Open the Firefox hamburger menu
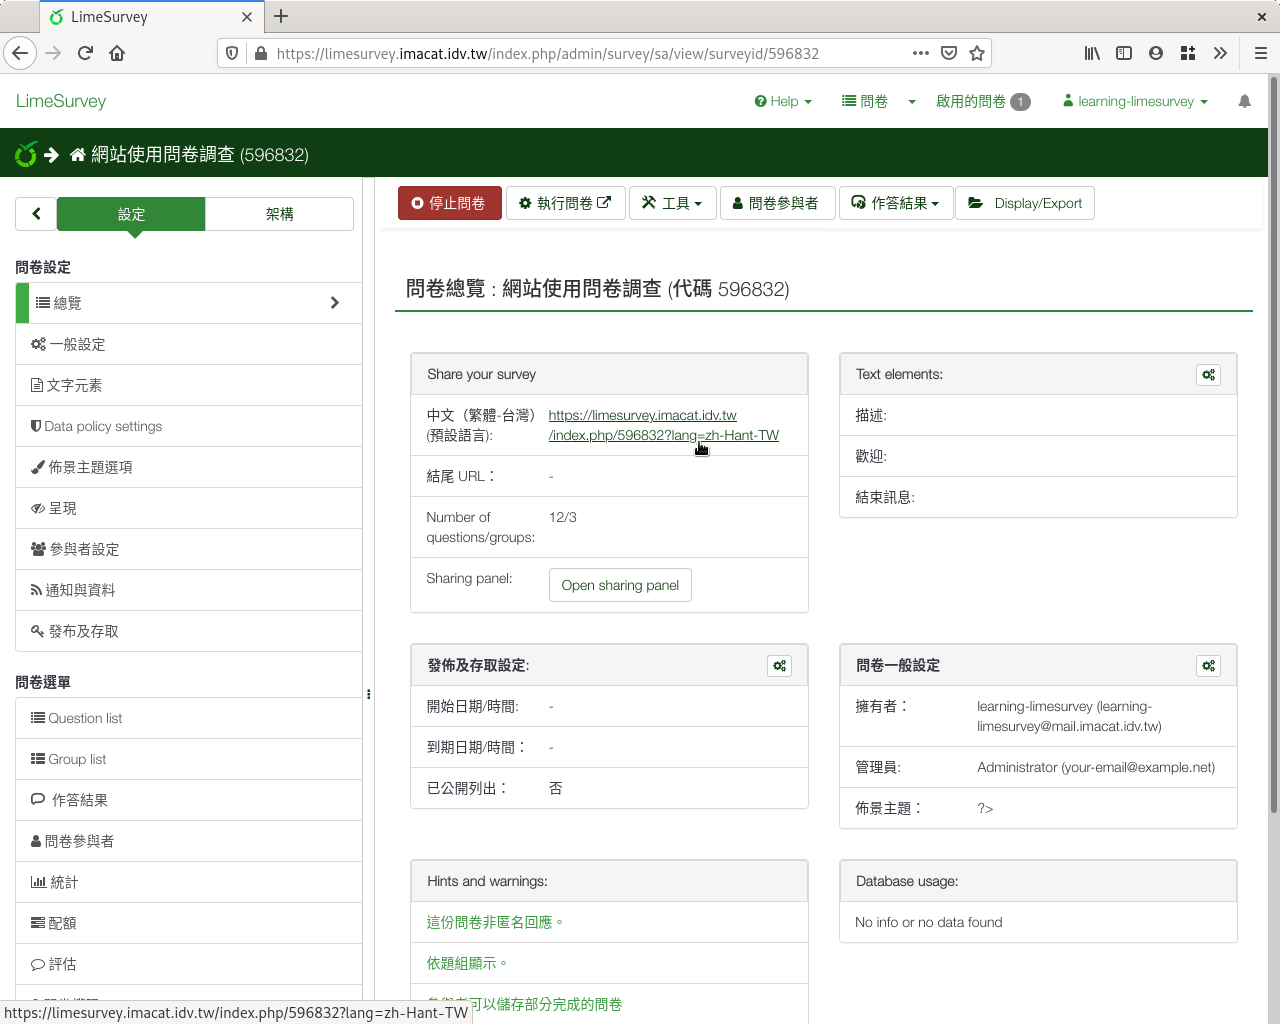 (x=1261, y=53)
